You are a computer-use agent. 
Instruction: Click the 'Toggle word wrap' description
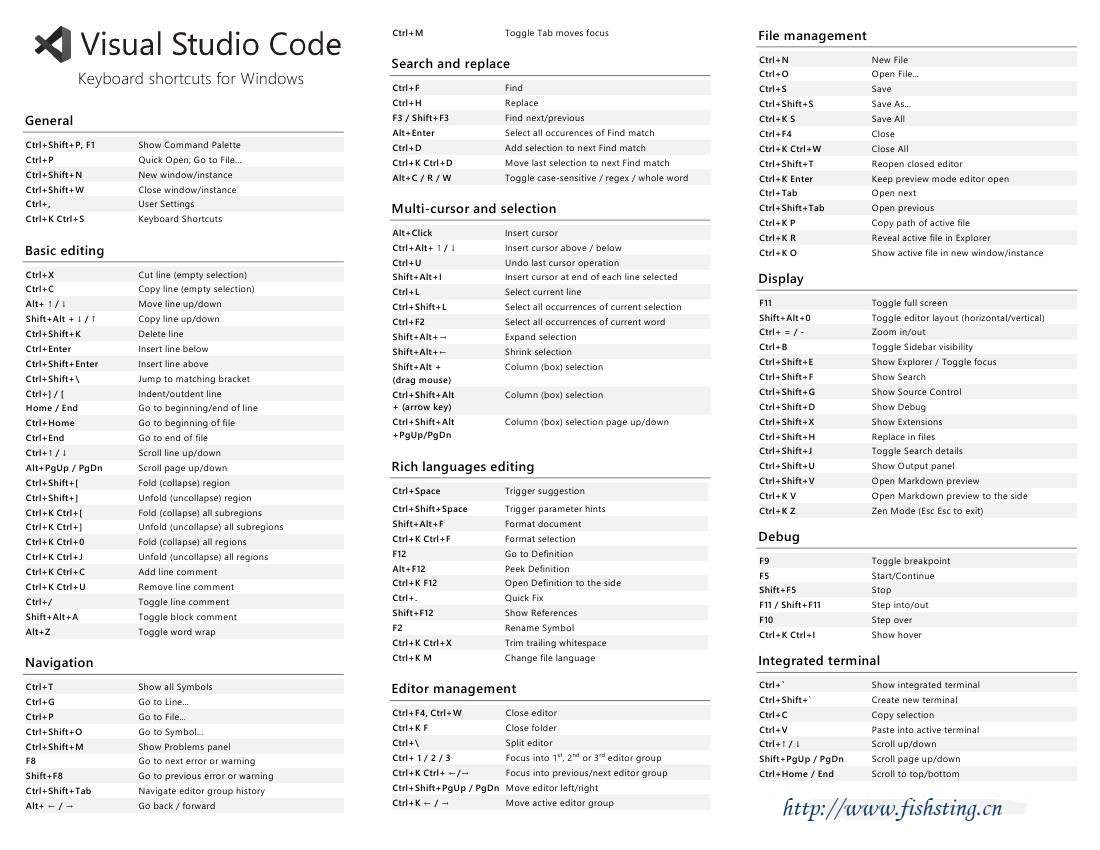pyautogui.click(x=177, y=632)
